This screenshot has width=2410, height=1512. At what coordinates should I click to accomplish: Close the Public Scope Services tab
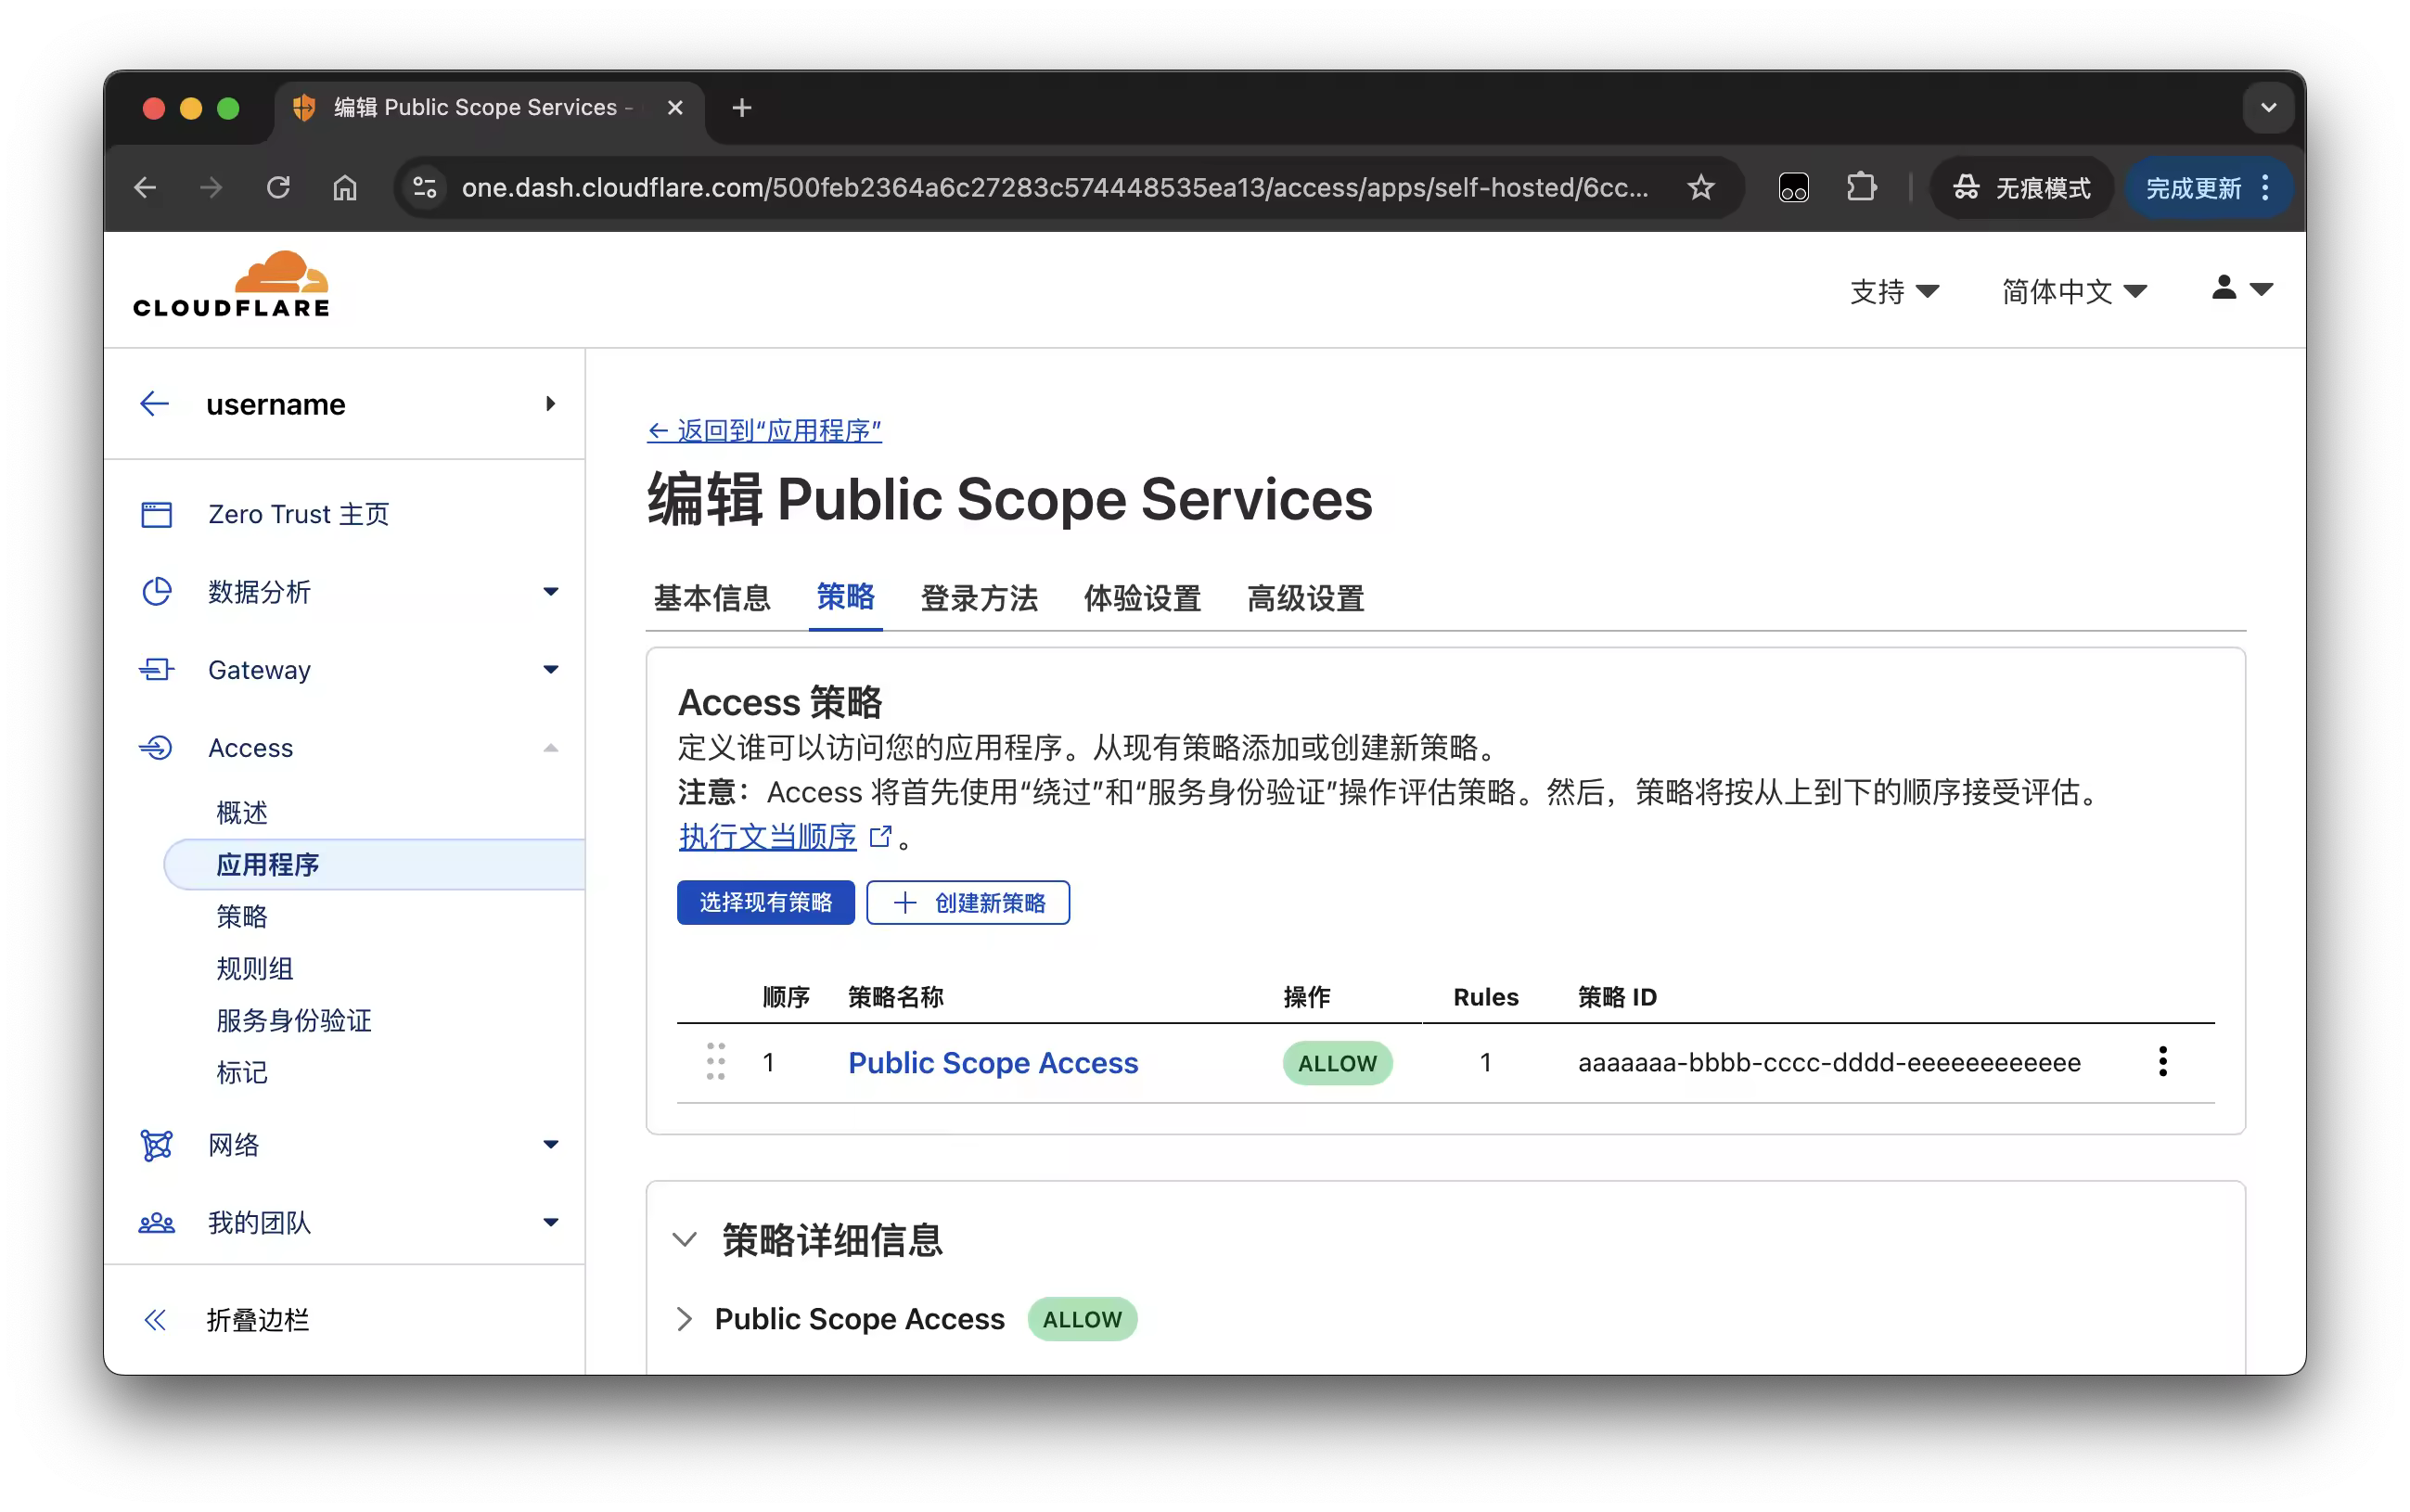tap(675, 108)
